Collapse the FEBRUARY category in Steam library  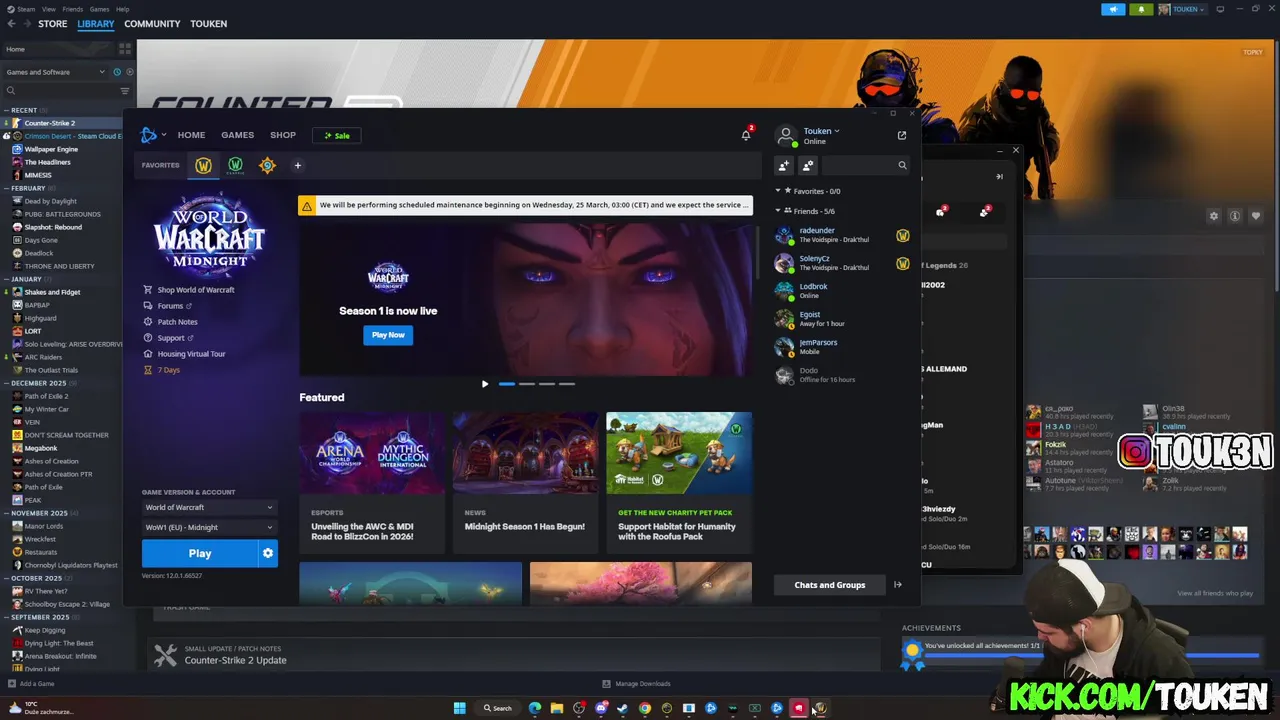[x=6, y=188]
